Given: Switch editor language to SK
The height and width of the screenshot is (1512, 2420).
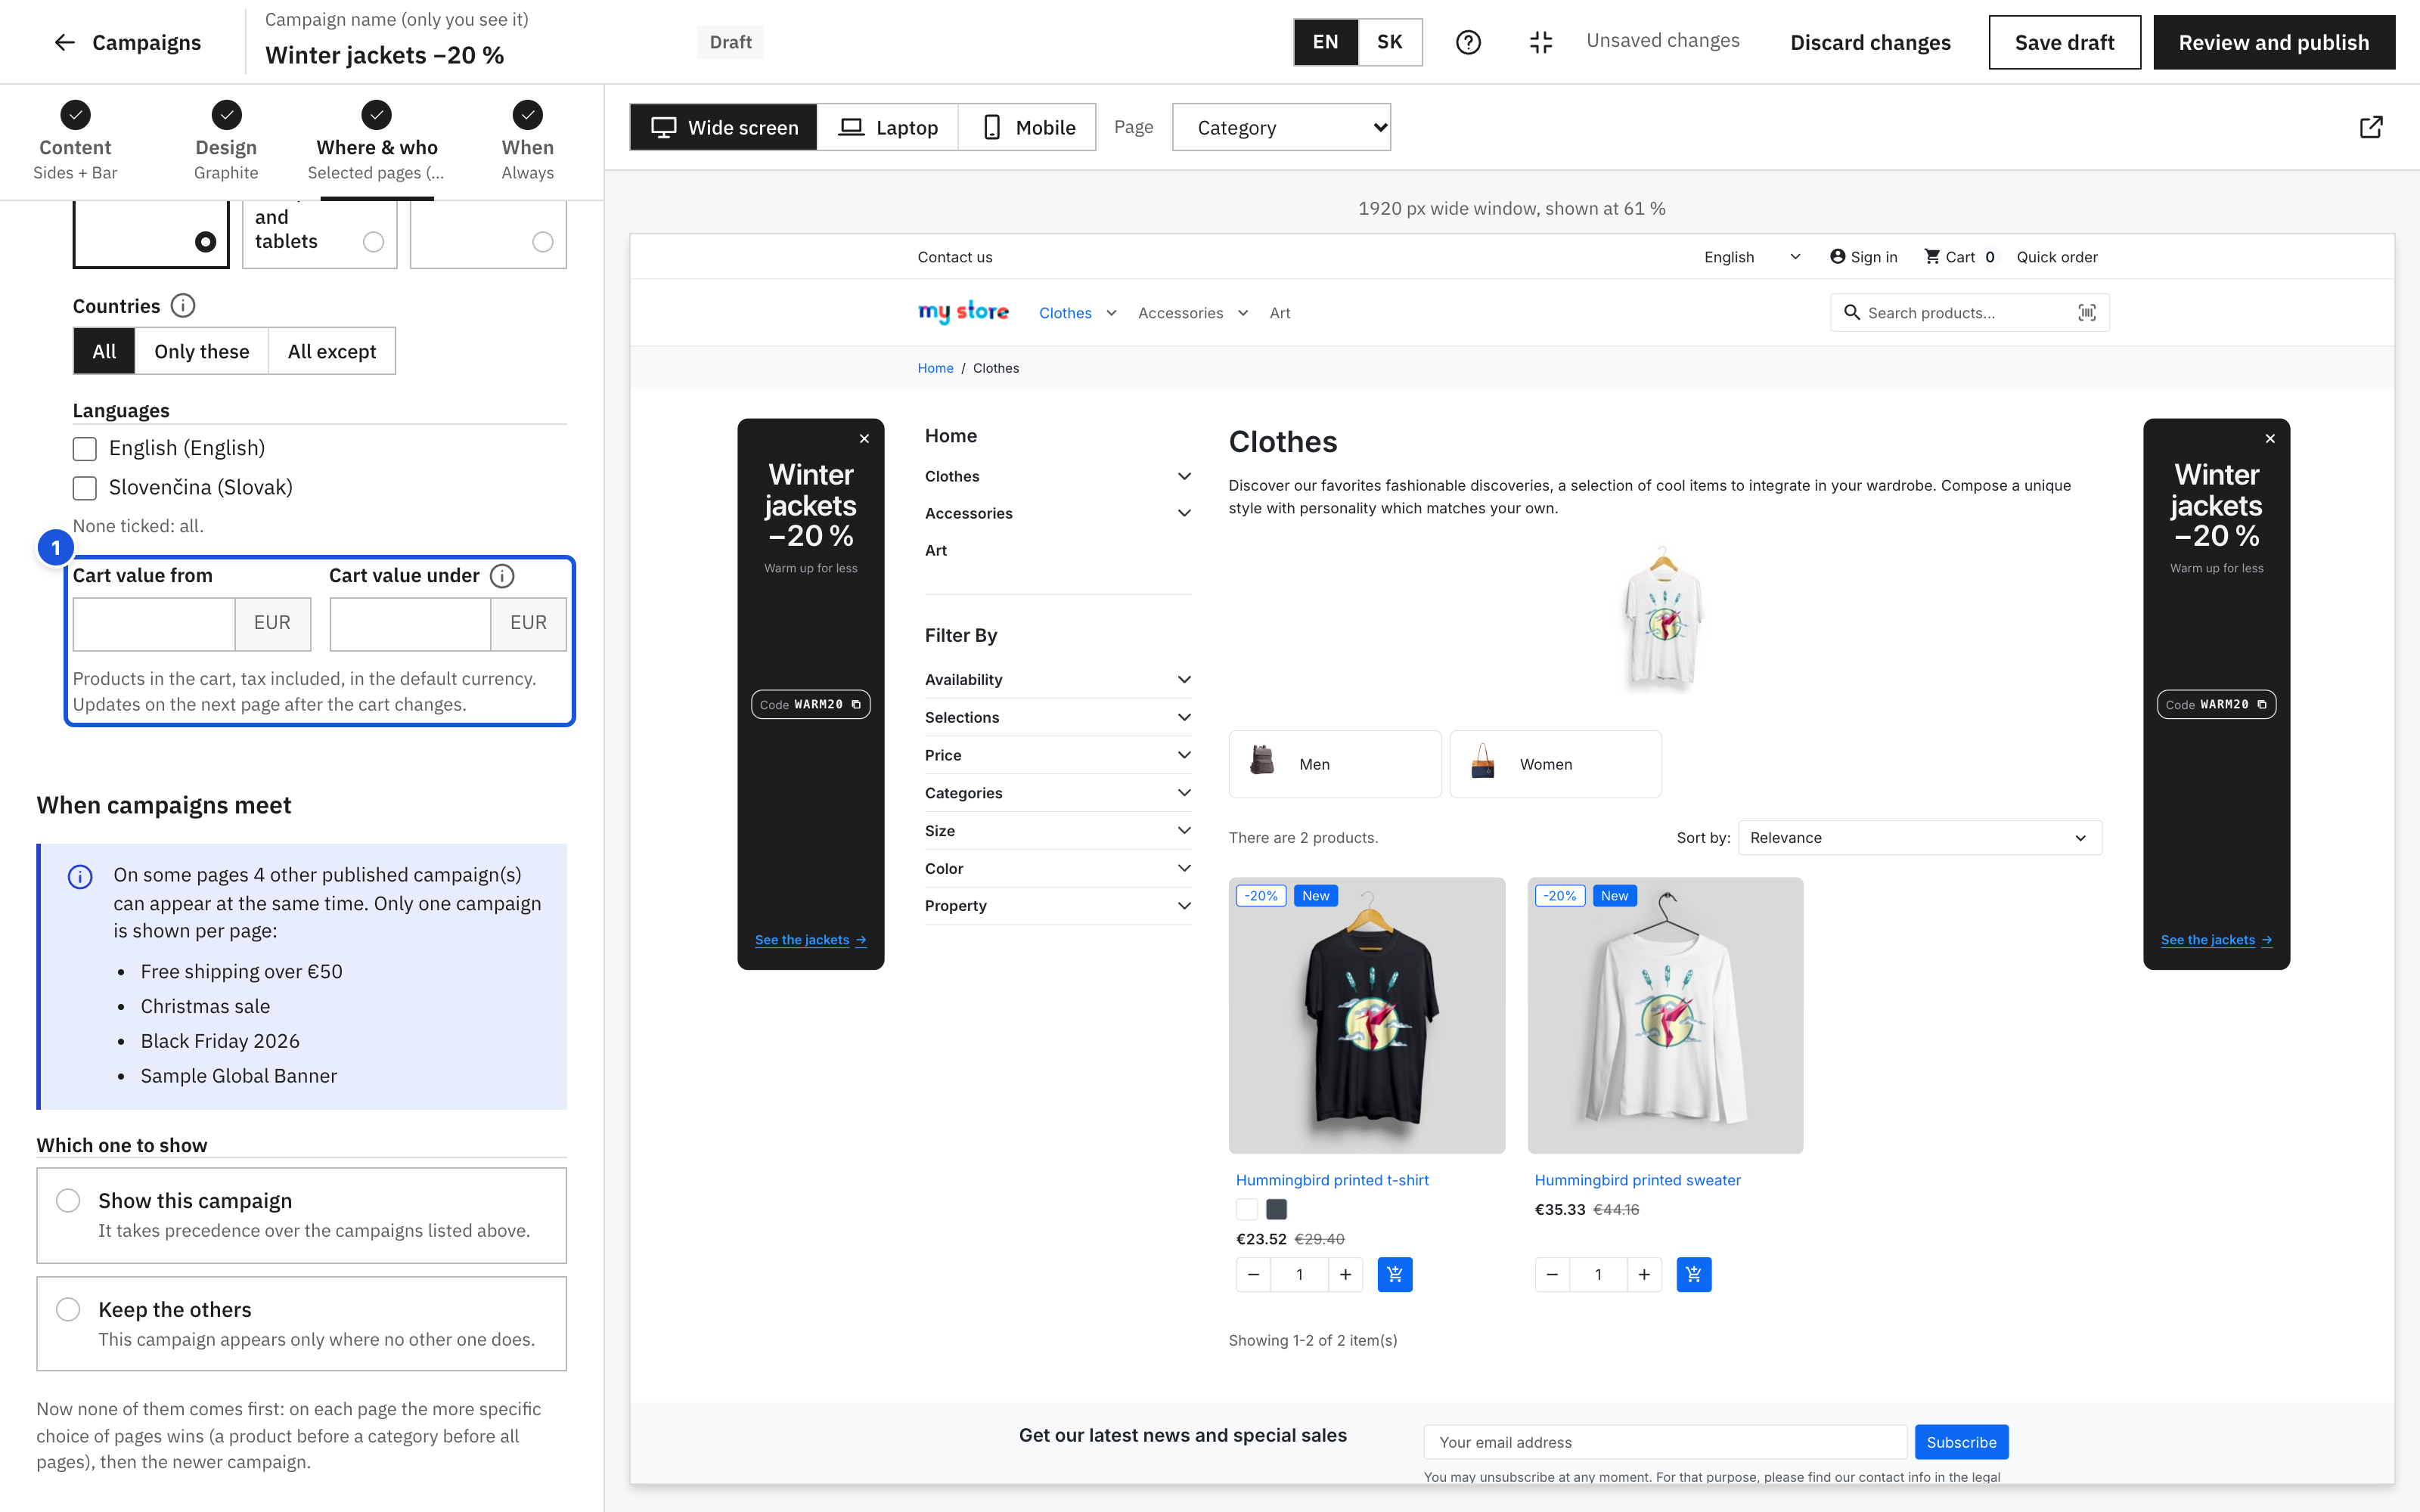Looking at the screenshot, I should [x=1390, y=42].
